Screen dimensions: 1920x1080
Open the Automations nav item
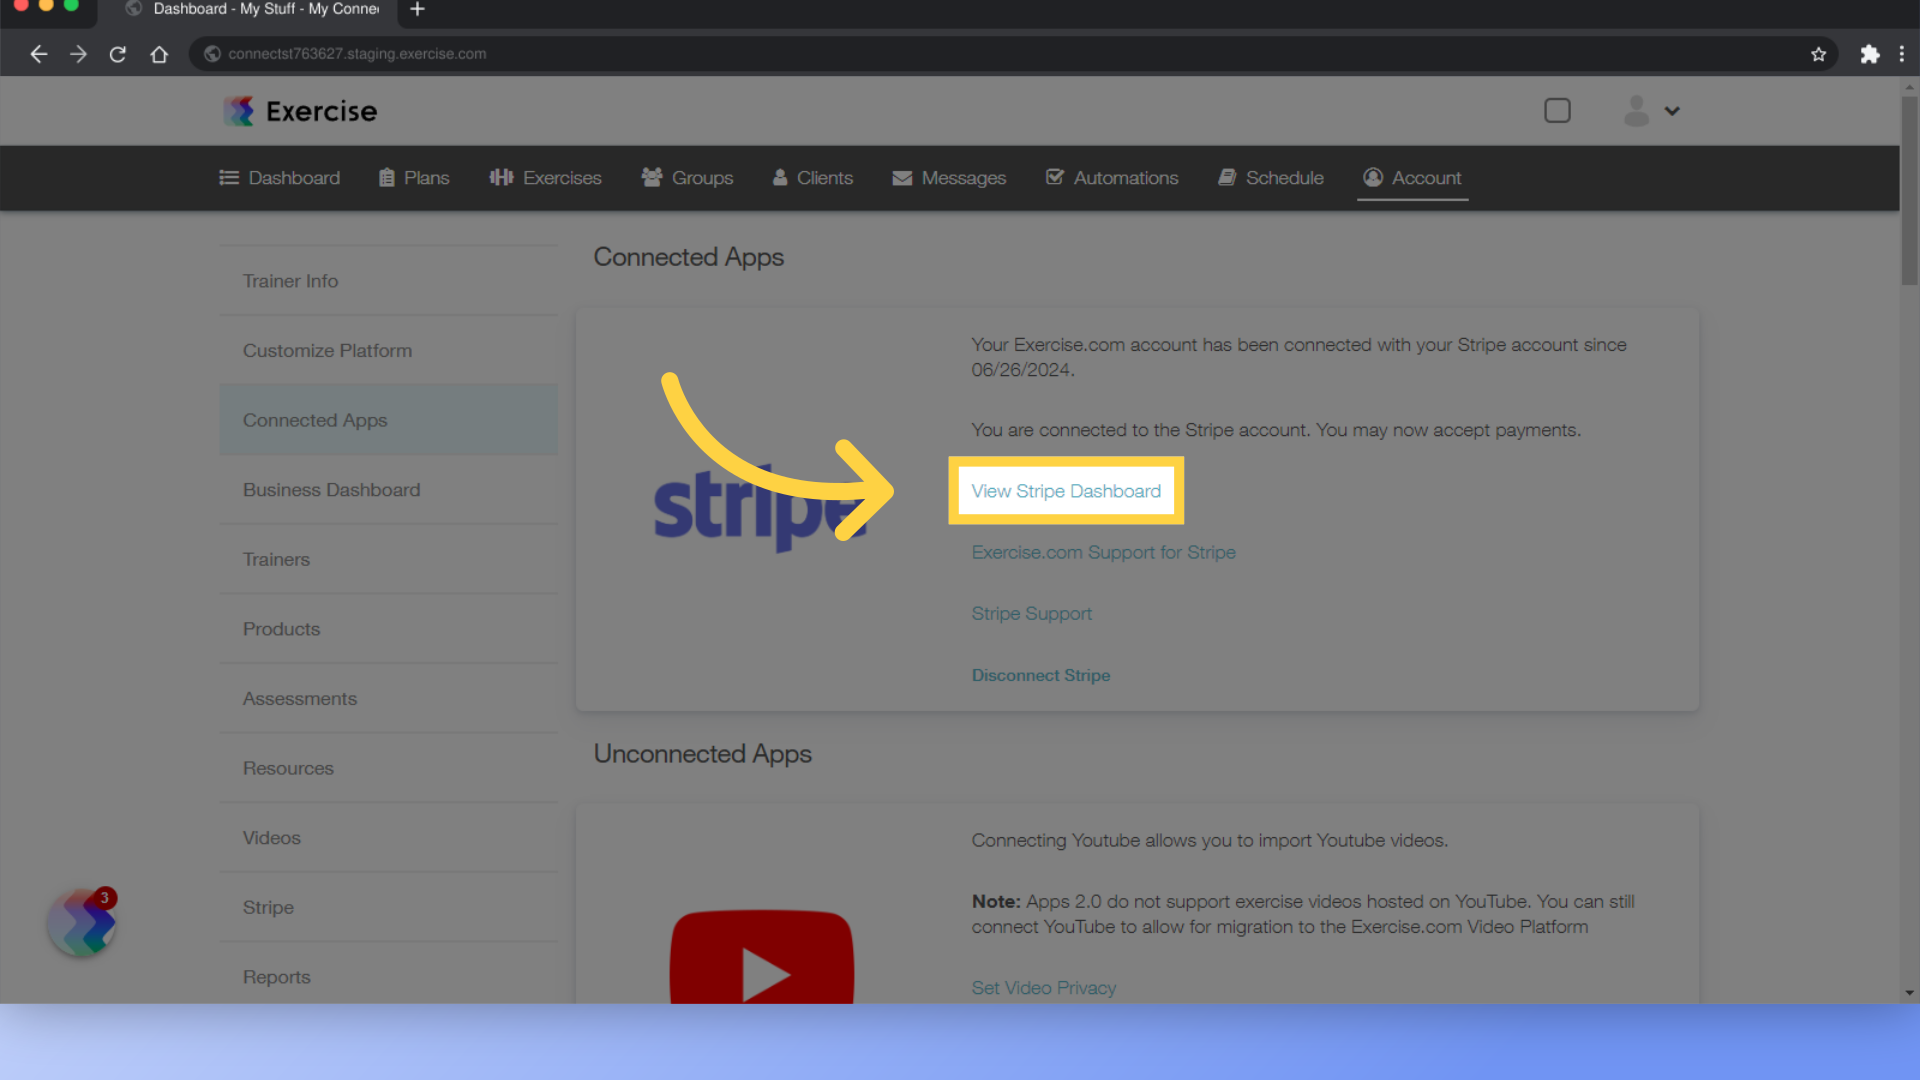point(1112,178)
